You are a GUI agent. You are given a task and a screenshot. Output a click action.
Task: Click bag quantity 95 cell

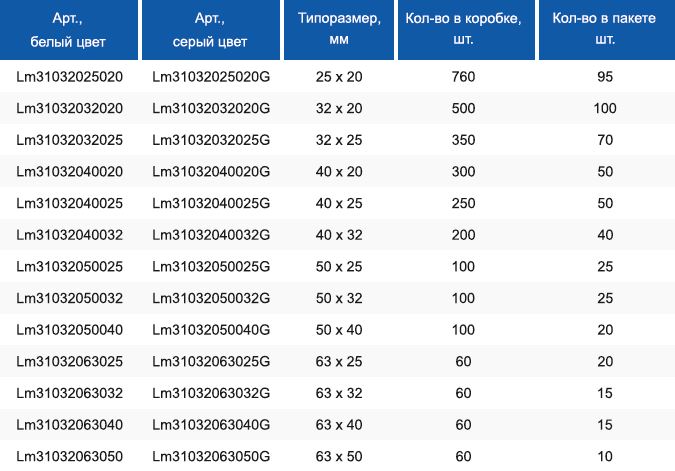tap(605, 77)
